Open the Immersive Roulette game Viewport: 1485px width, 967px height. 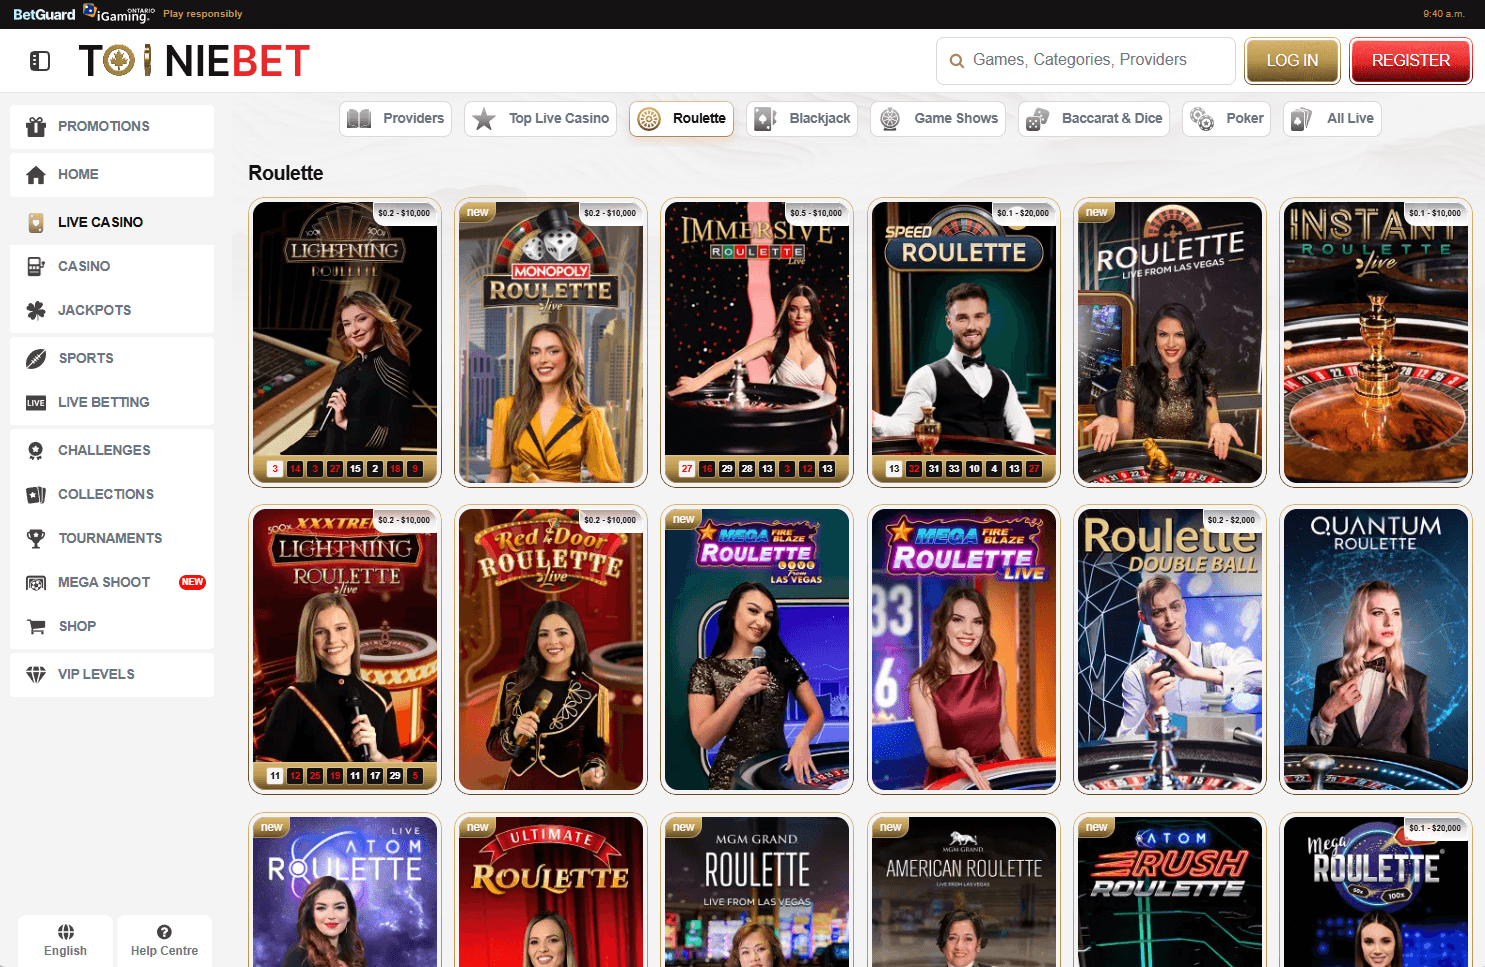757,342
